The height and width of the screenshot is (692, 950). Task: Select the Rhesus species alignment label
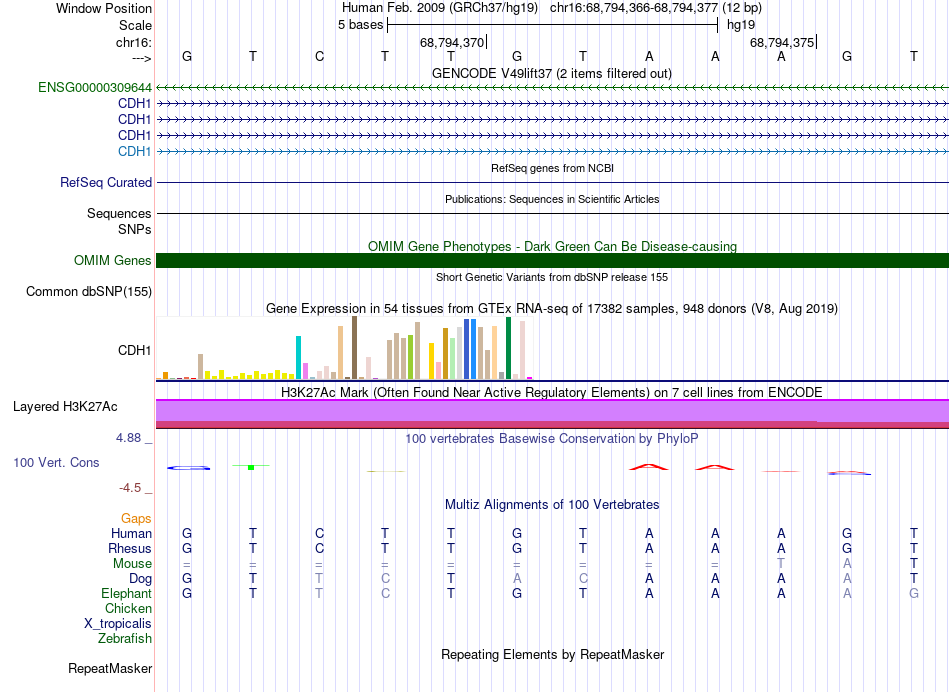point(130,549)
